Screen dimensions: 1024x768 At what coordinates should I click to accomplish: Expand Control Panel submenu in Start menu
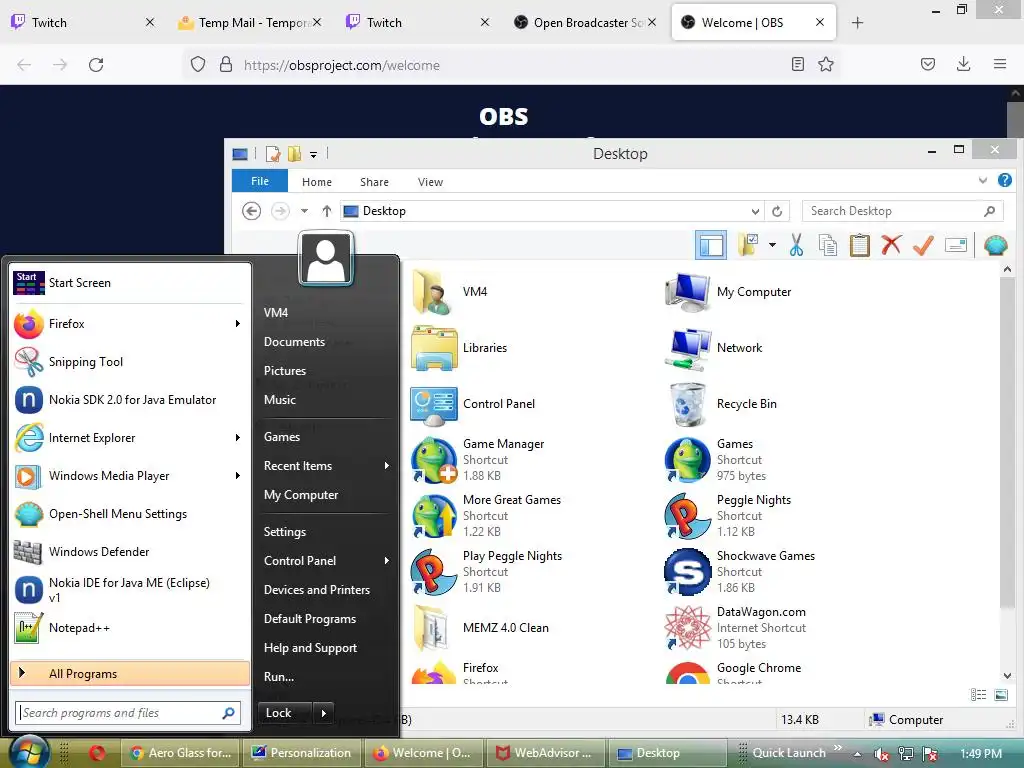tap(387, 561)
